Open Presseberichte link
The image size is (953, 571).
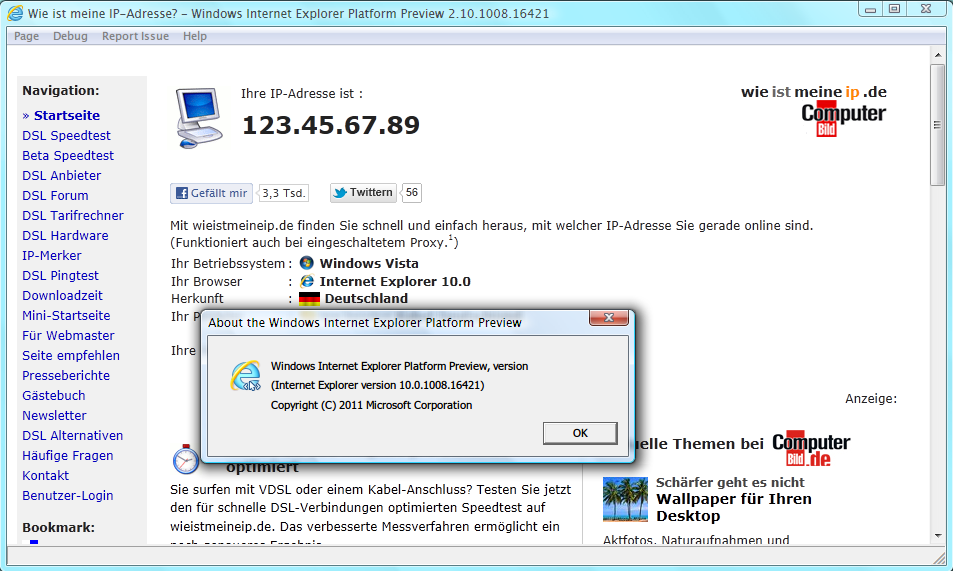66,376
